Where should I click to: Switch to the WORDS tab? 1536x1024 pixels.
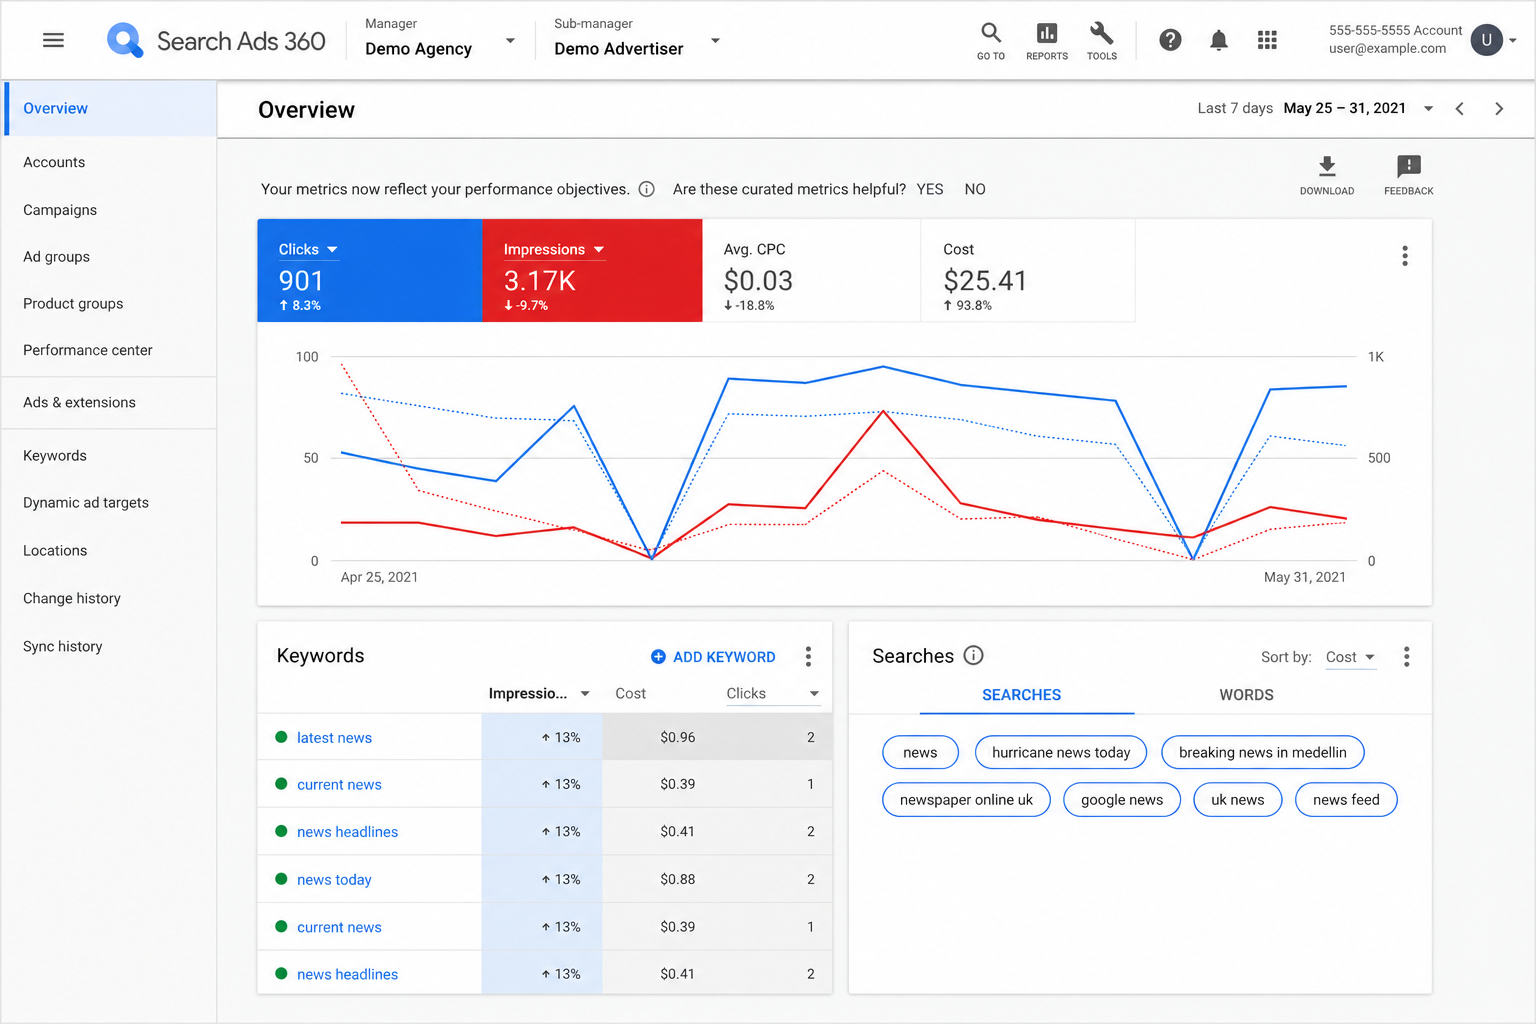point(1246,694)
